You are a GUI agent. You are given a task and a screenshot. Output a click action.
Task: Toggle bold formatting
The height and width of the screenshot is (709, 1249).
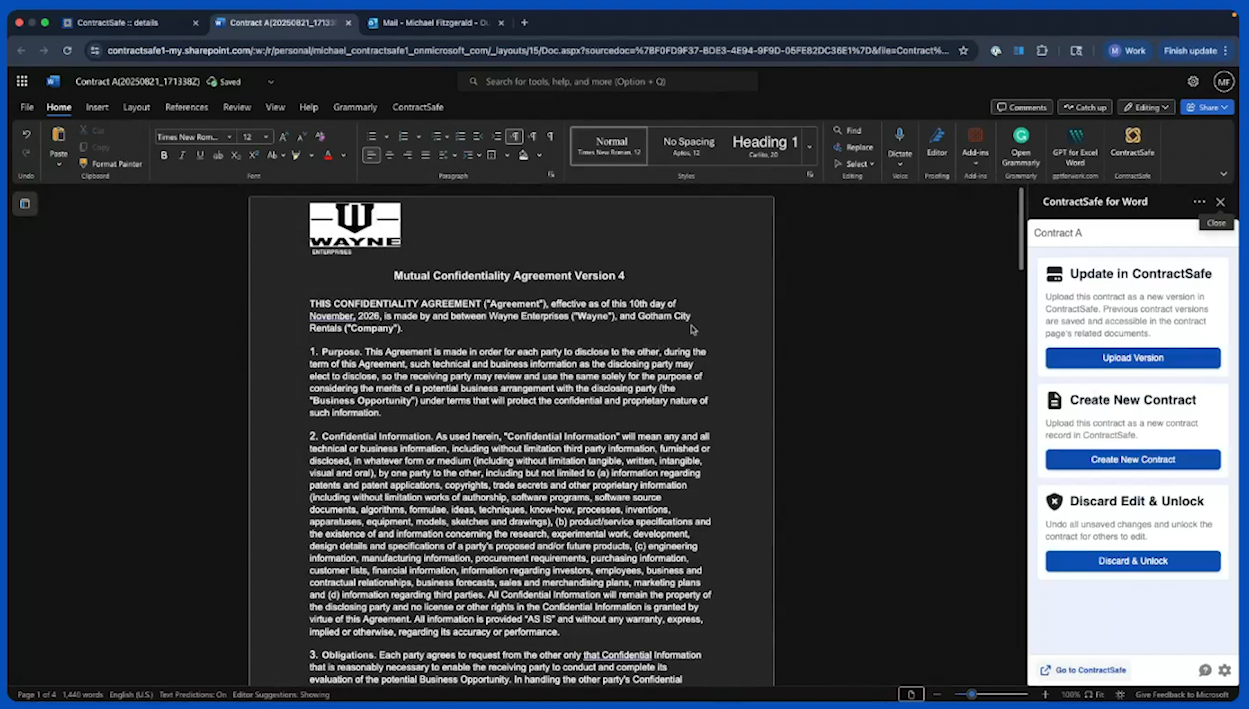(164, 156)
